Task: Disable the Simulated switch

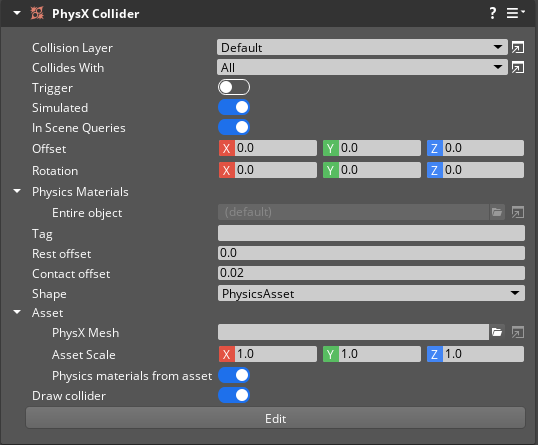Action: click(x=234, y=107)
